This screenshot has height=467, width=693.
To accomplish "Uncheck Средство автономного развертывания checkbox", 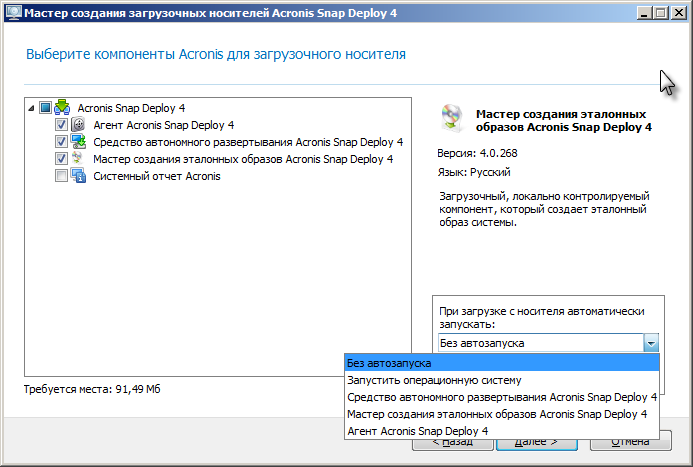I will coord(61,142).
